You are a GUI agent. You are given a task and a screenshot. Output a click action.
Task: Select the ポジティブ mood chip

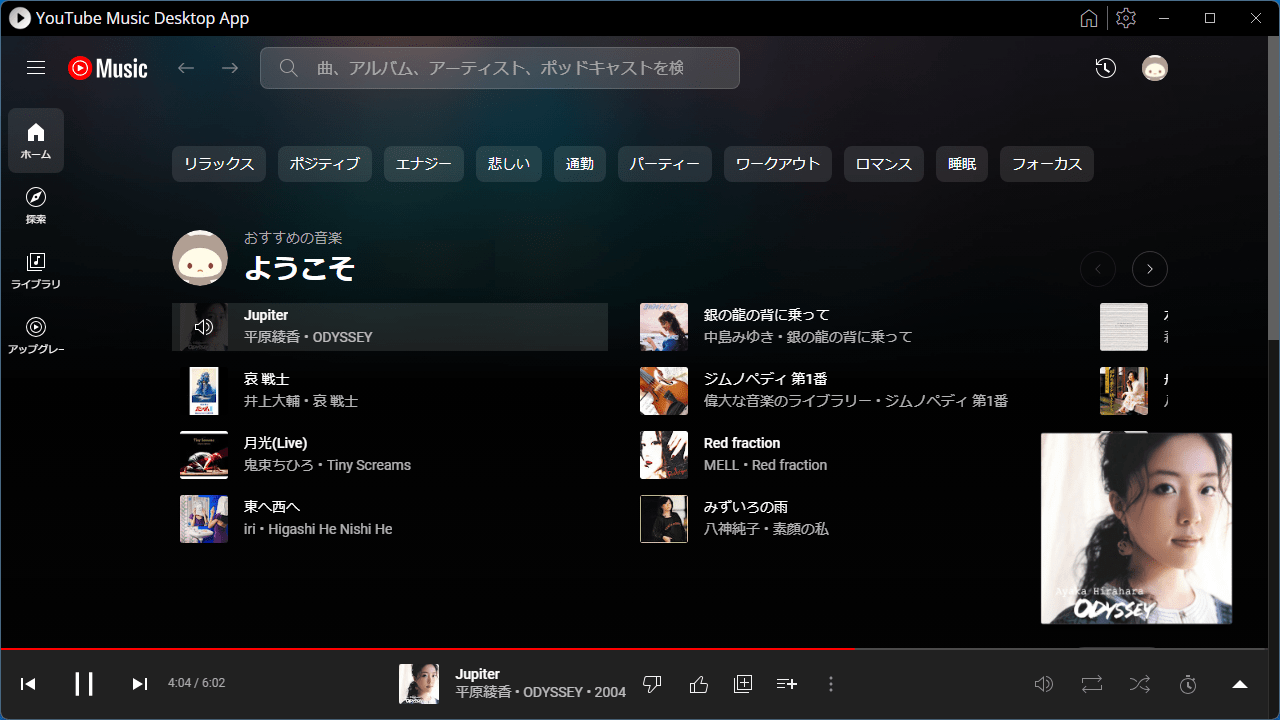[x=325, y=164]
